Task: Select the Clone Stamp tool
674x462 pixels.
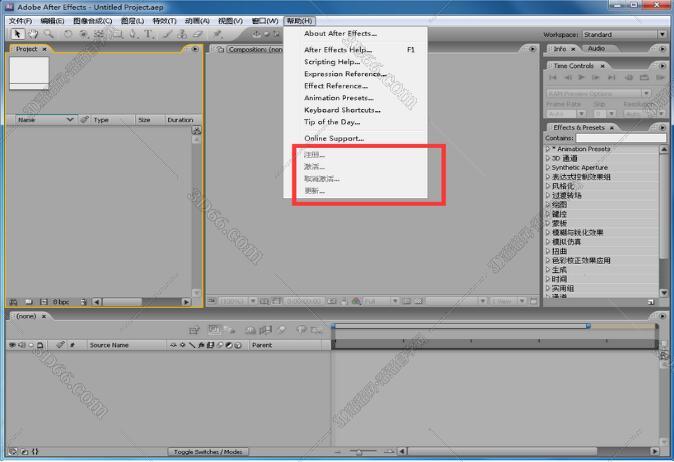Action: pyautogui.click(x=182, y=34)
